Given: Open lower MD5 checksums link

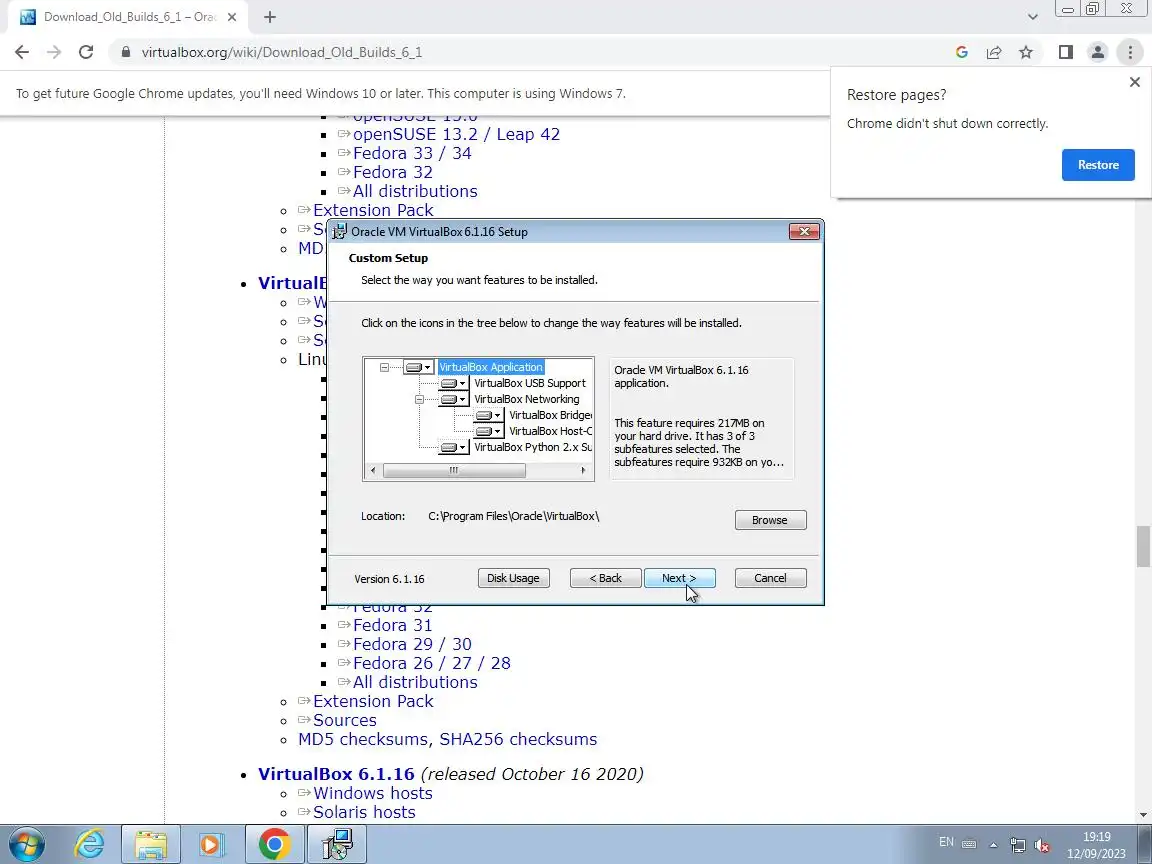Looking at the screenshot, I should [365, 740].
